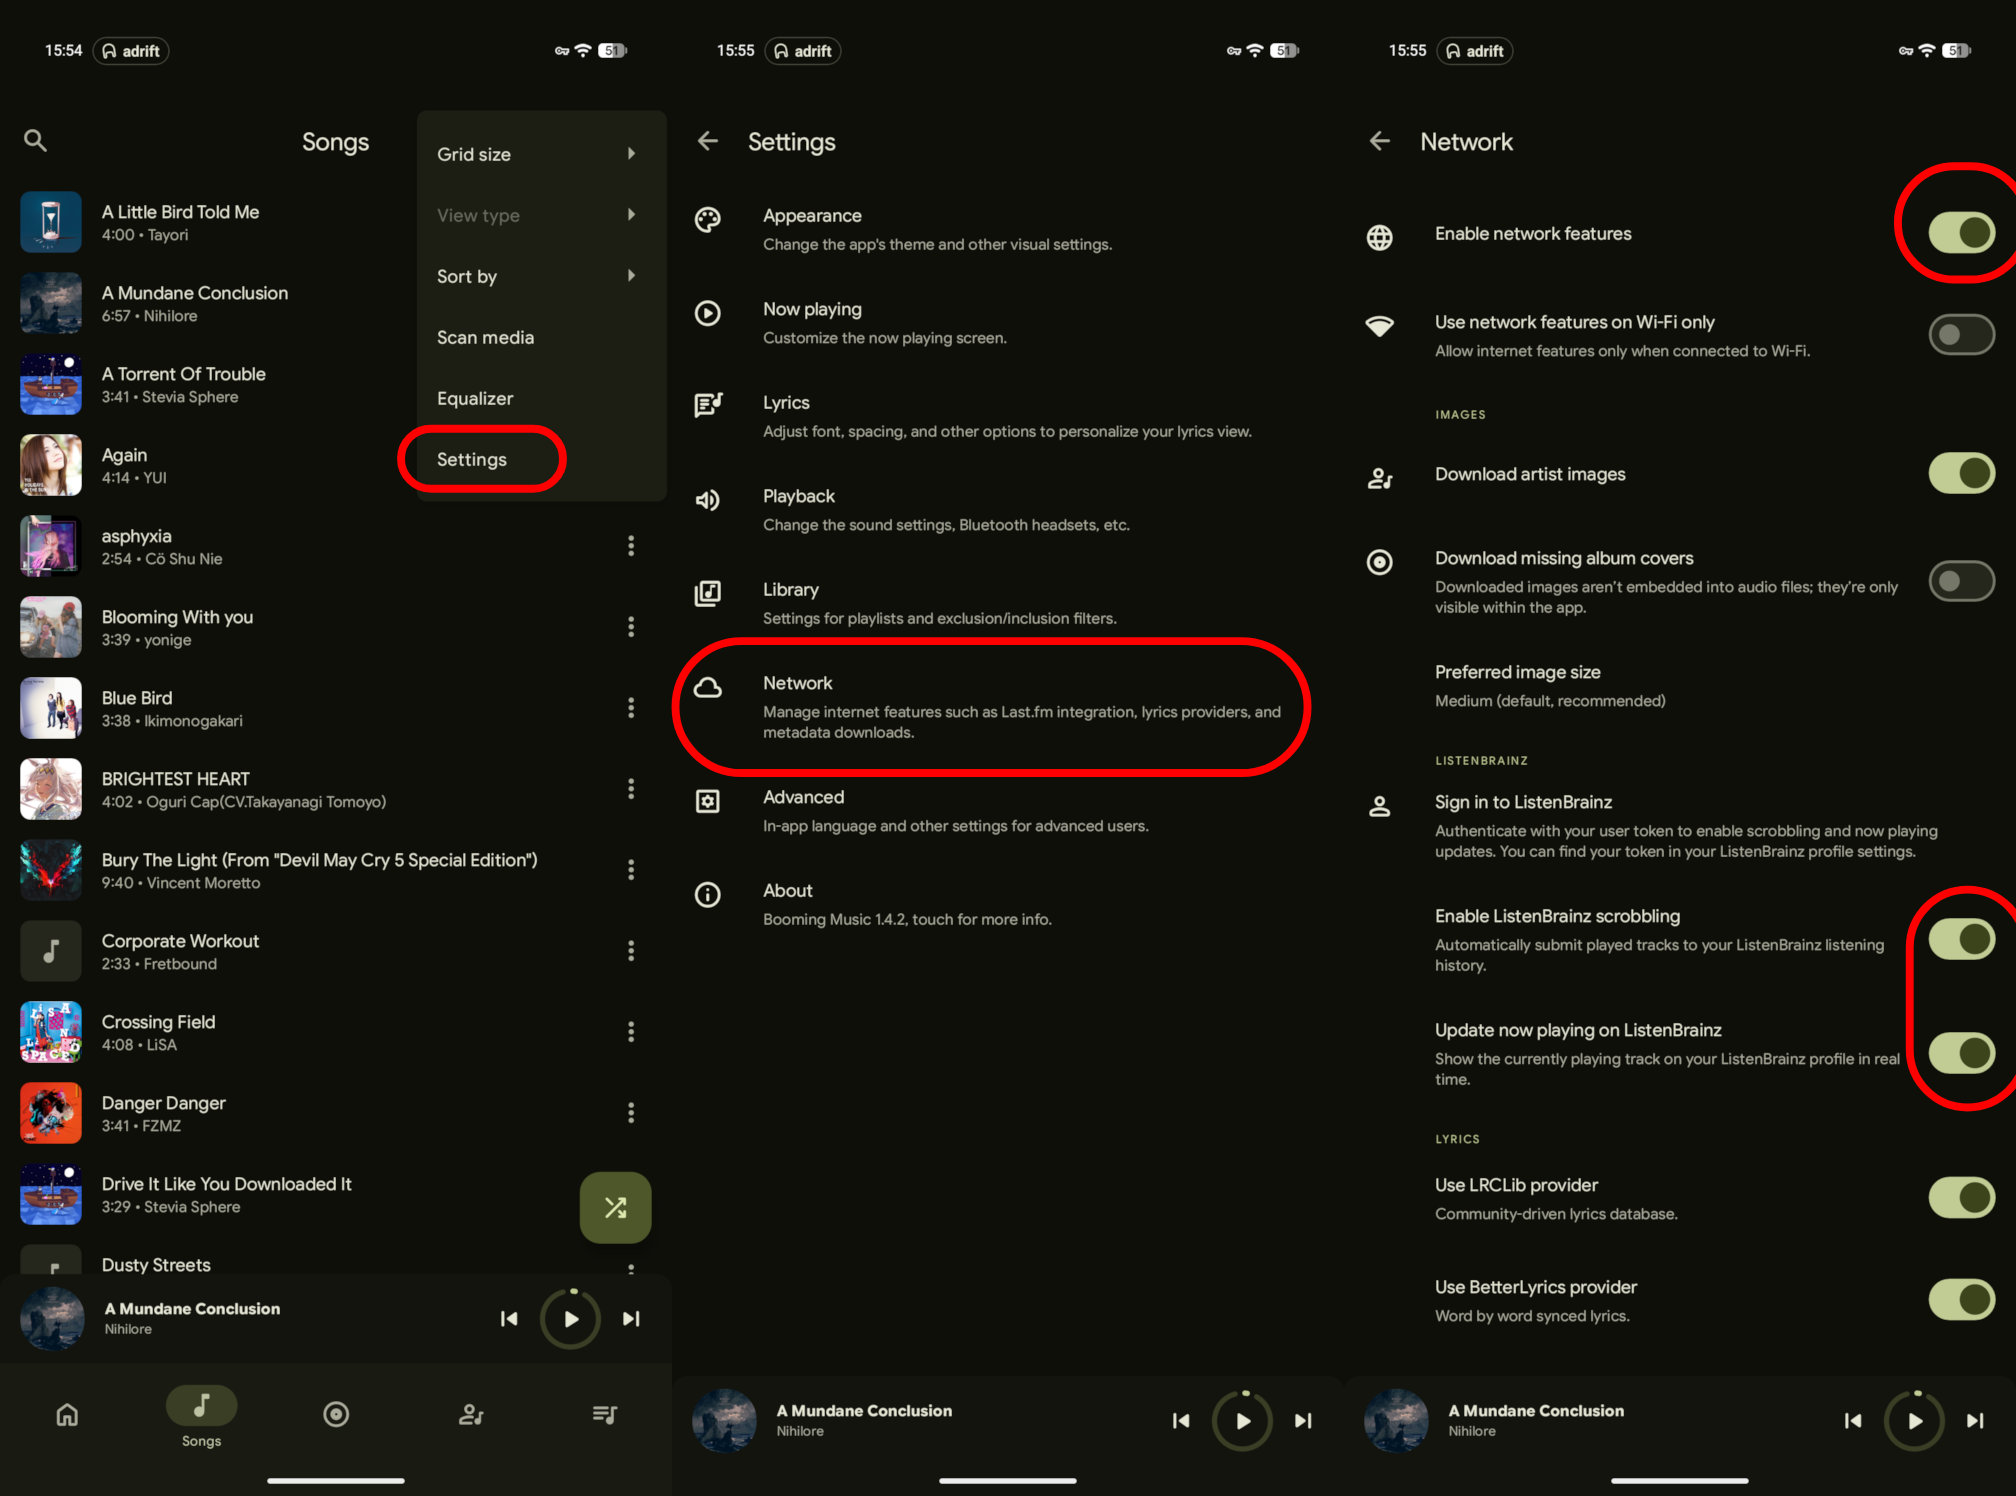
Task: Click the circular progress ring in Songs player
Action: pos(570,1318)
